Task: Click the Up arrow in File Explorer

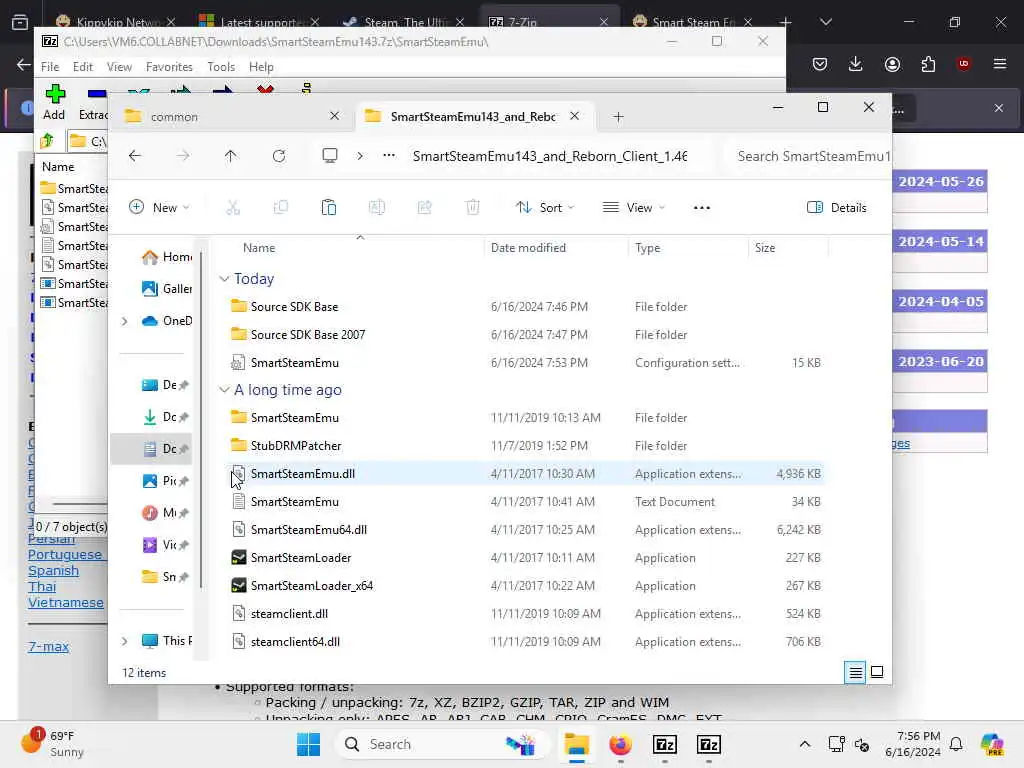Action: point(231,155)
